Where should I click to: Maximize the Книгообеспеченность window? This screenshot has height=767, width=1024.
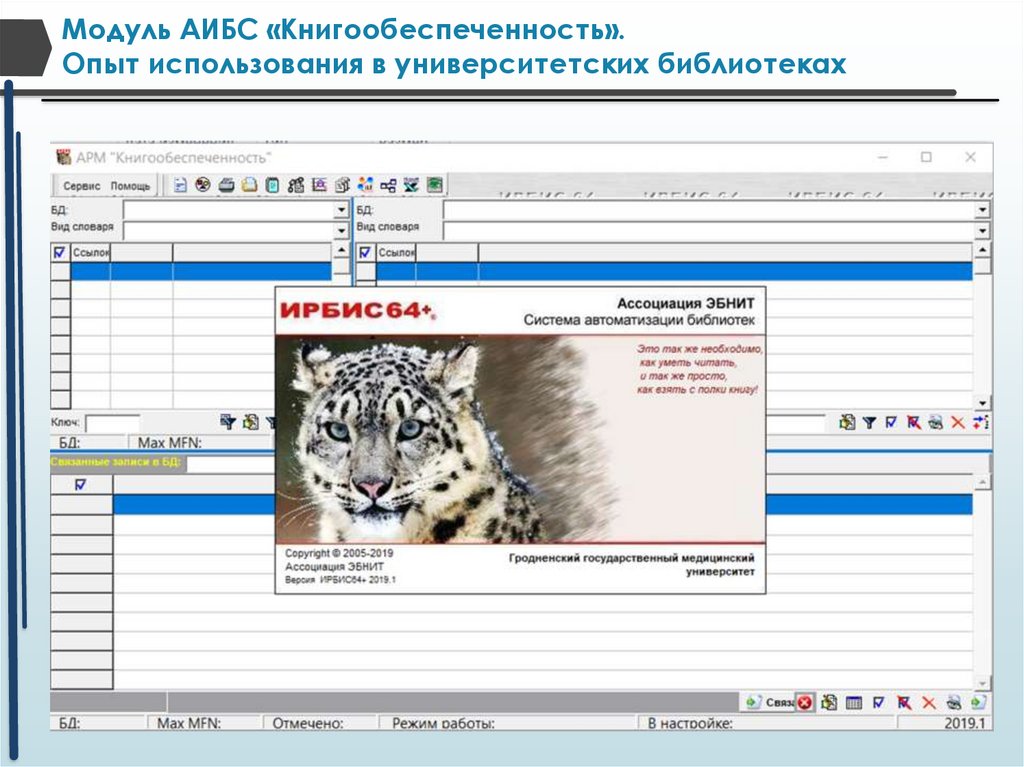[x=926, y=157]
